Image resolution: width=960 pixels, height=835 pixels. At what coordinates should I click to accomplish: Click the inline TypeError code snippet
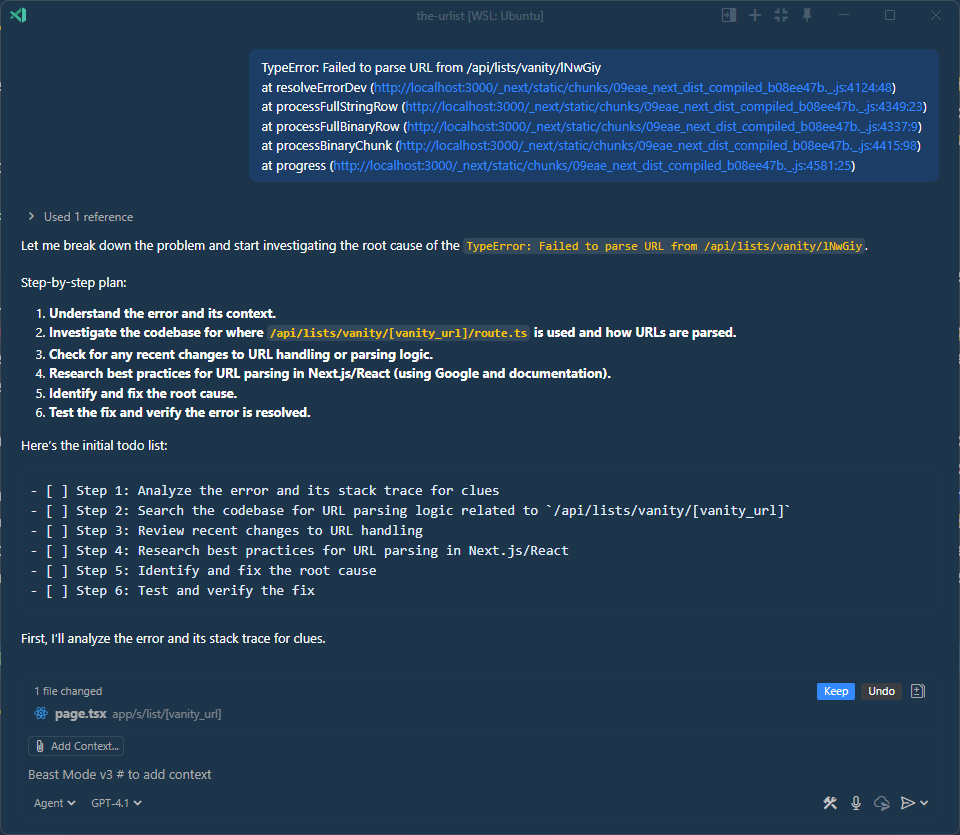pos(664,246)
